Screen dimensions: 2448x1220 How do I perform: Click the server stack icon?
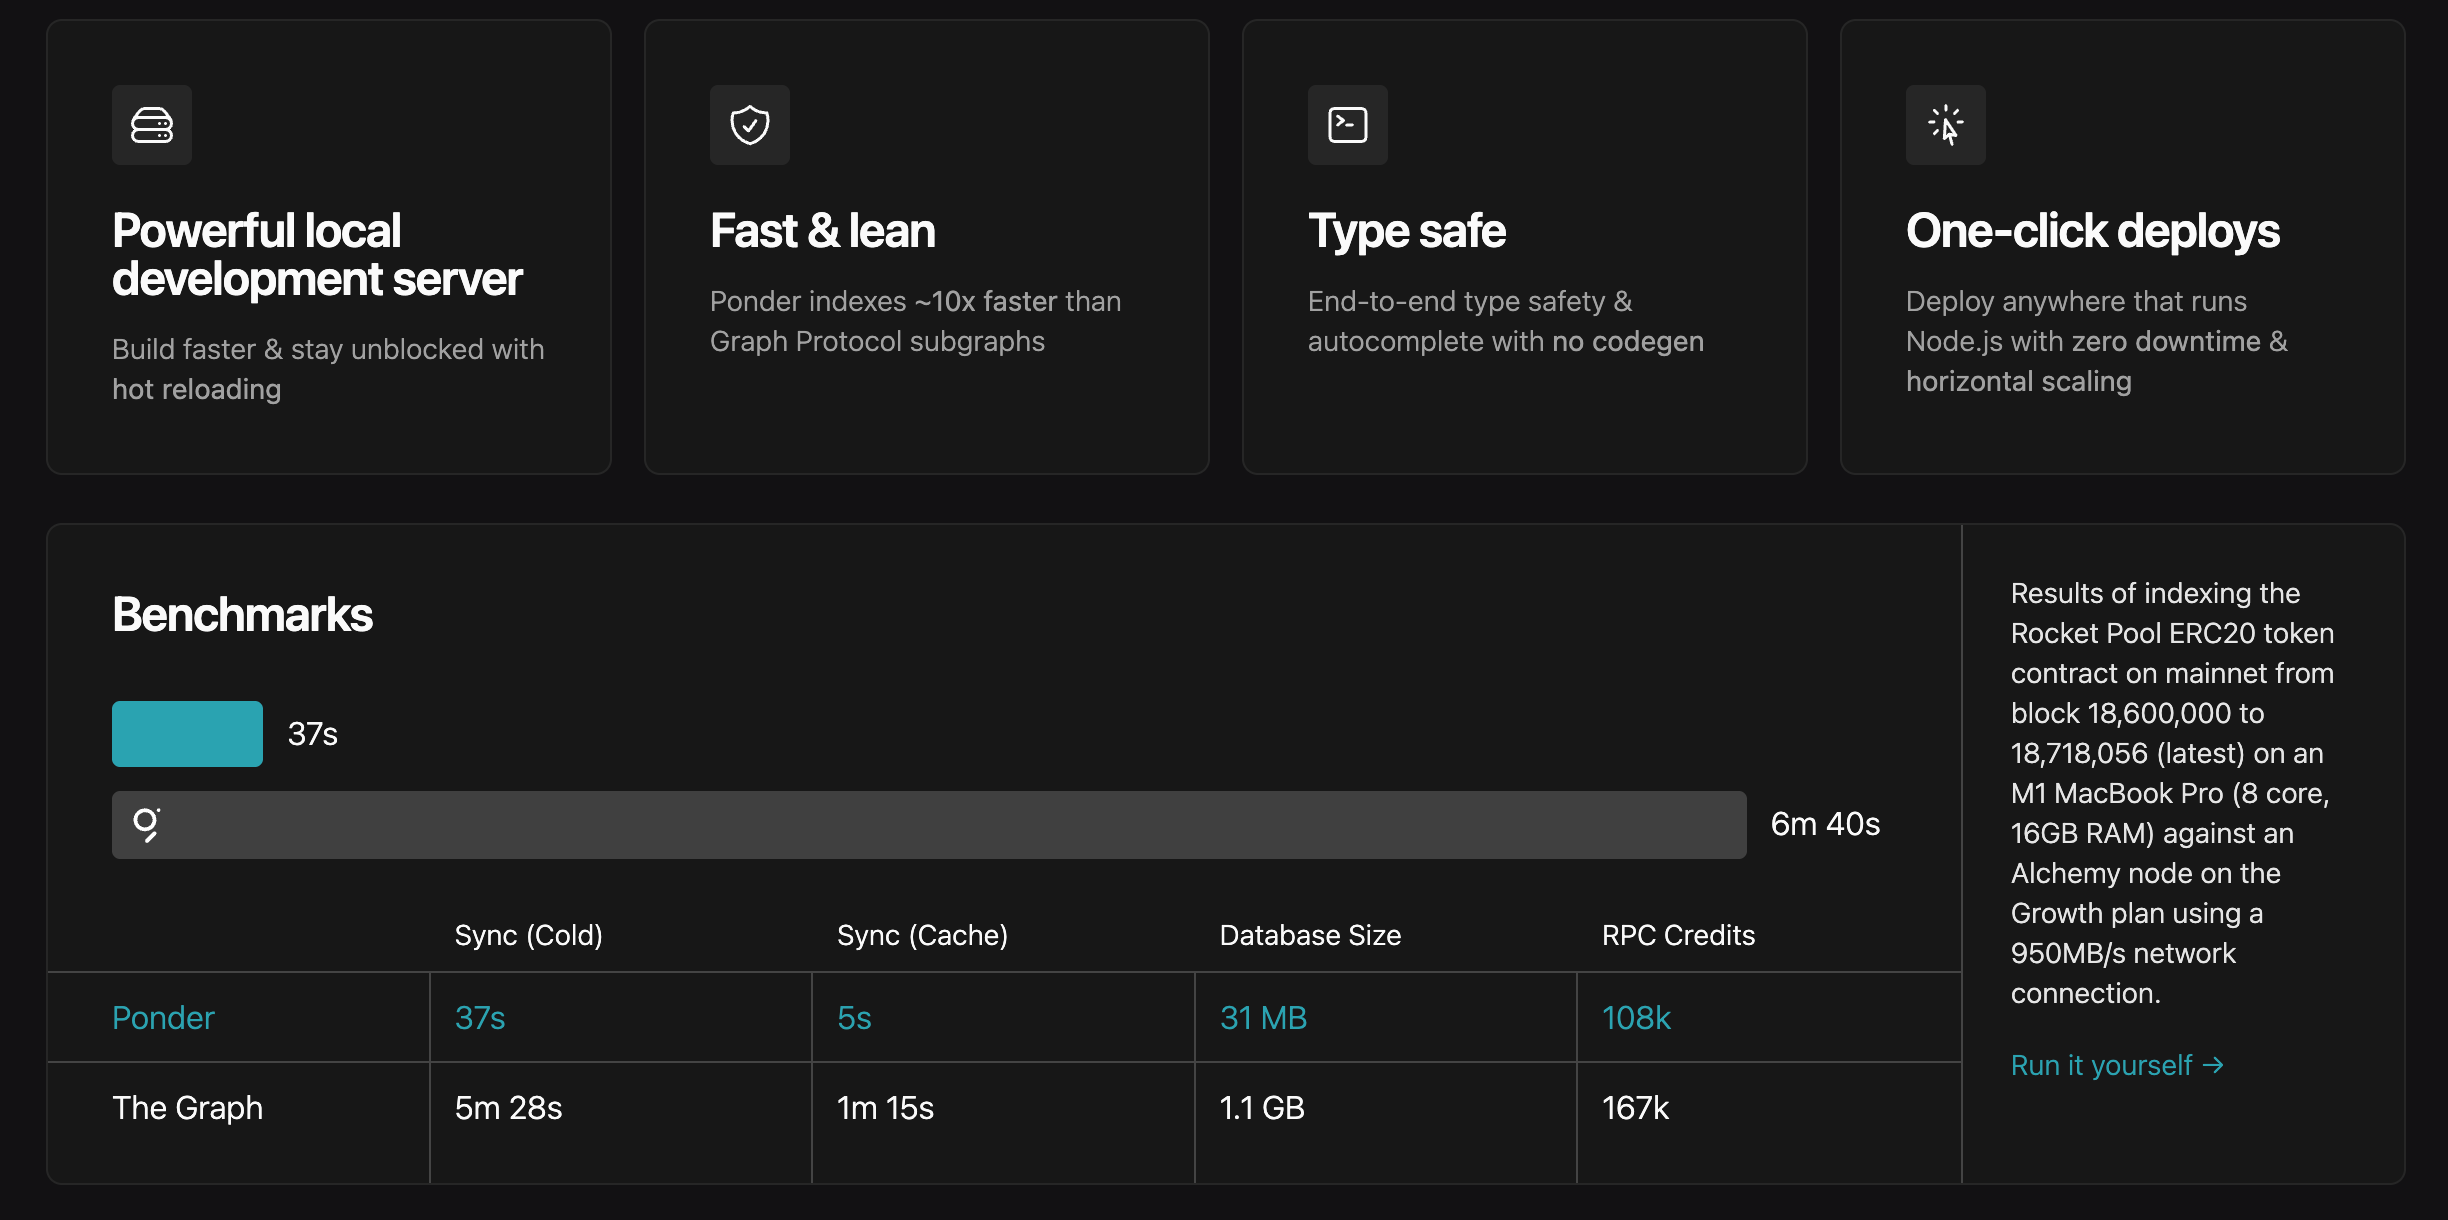click(152, 125)
